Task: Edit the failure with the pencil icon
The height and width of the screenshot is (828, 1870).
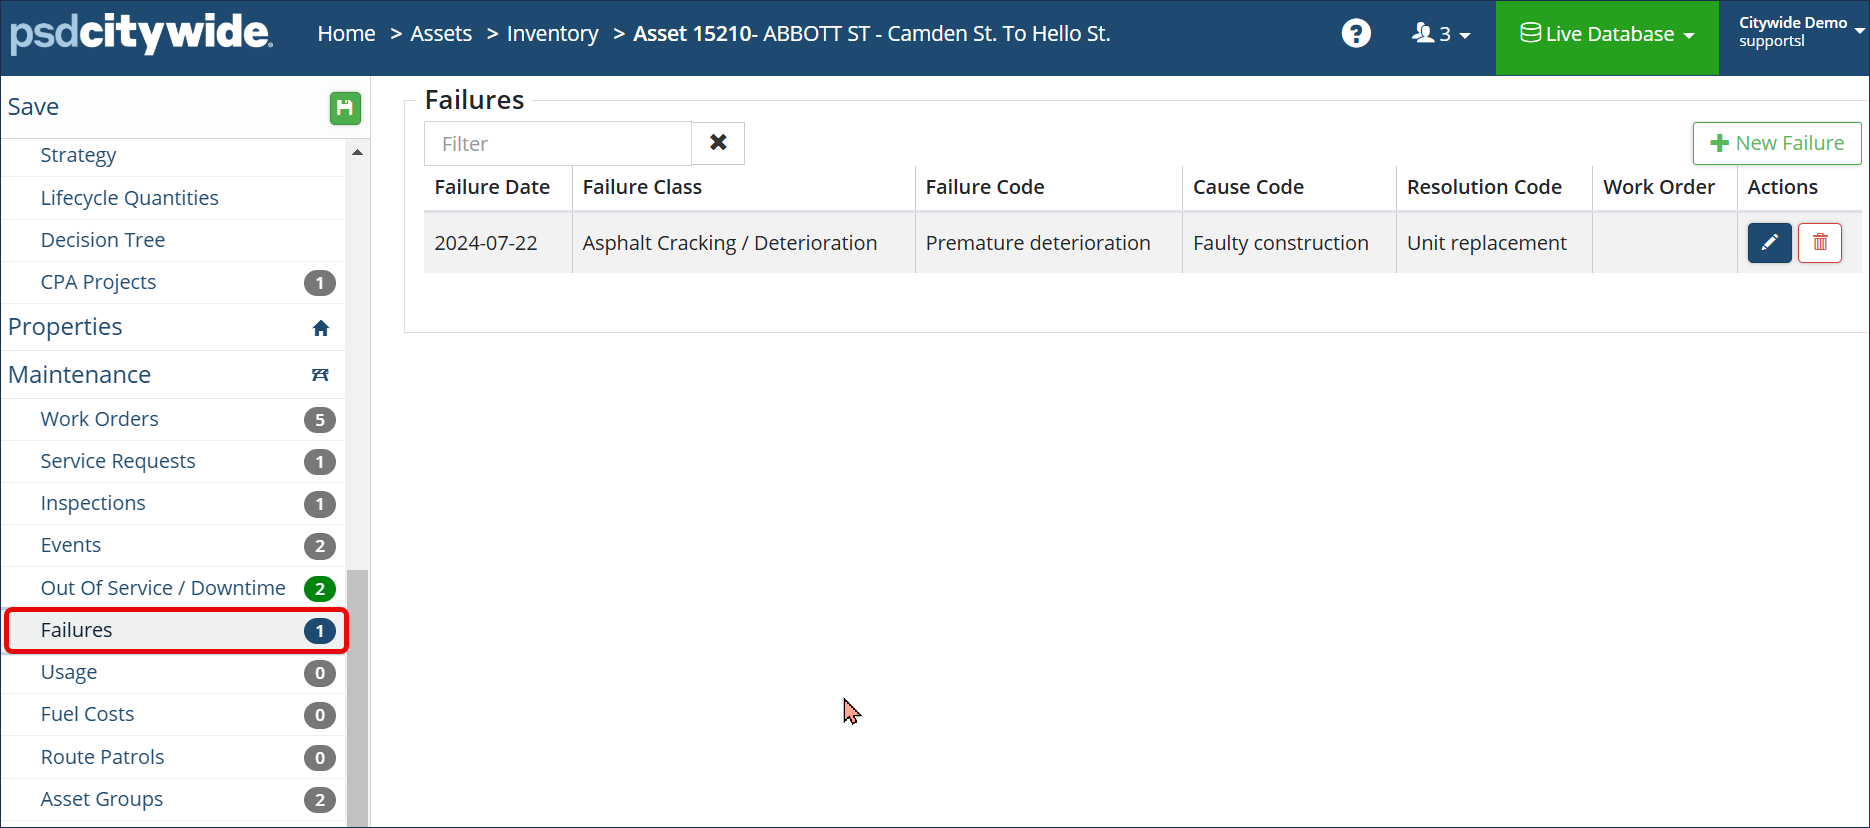Action: coord(1769,243)
